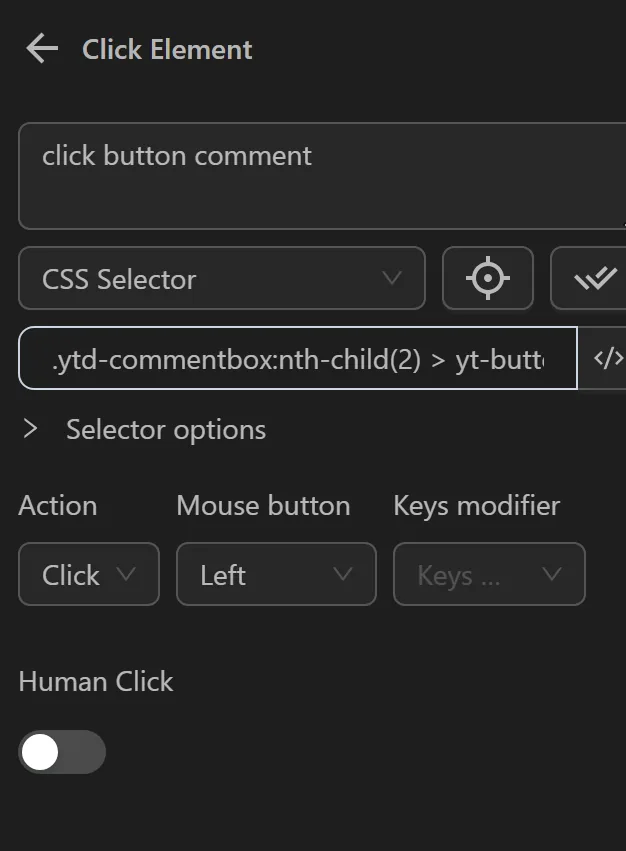Open the Action dropdown showing Click
The height and width of the screenshot is (851, 626).
[x=88, y=574]
